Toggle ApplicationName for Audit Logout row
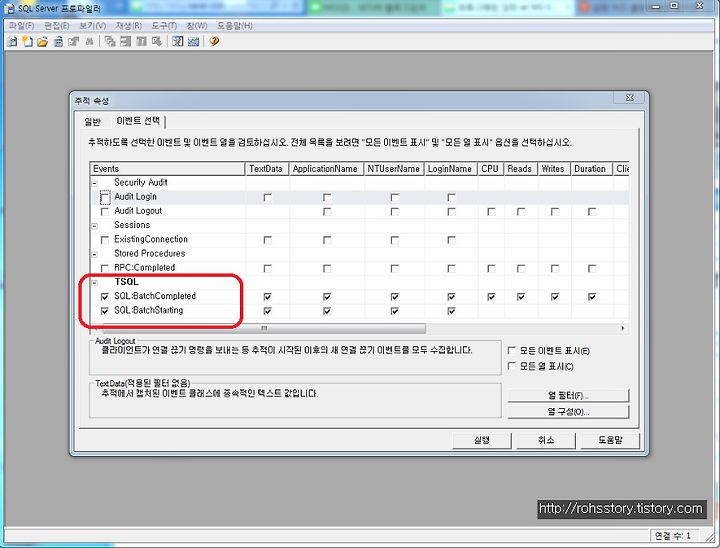Image resolution: width=720 pixels, height=548 pixels. [327, 212]
